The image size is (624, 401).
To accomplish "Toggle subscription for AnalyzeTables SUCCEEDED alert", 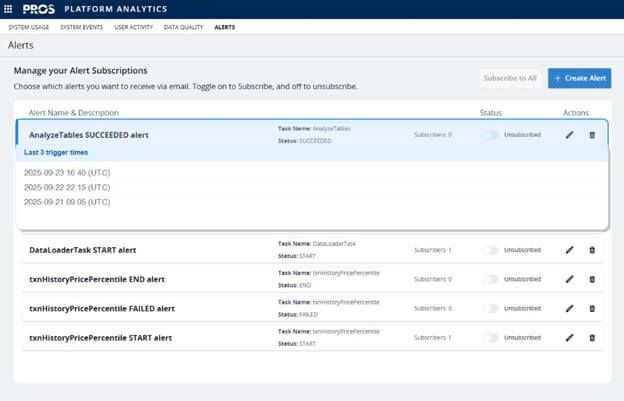I will [490, 134].
